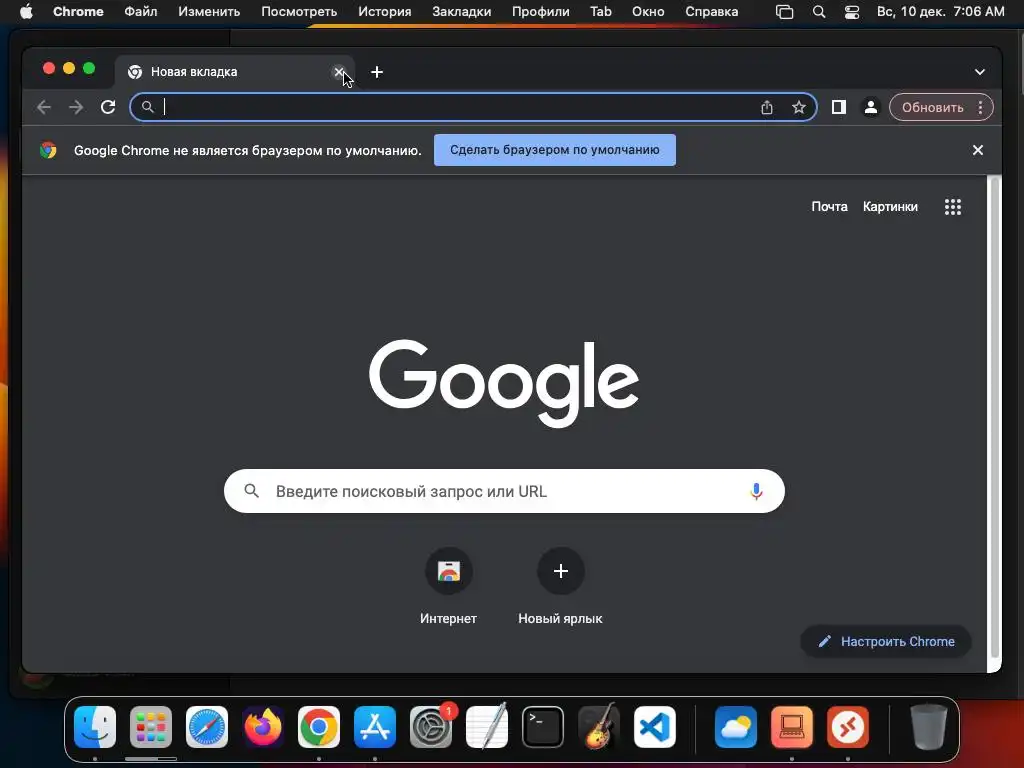Open Weather app from the Dock
Image resolution: width=1024 pixels, height=768 pixels.
[736, 727]
